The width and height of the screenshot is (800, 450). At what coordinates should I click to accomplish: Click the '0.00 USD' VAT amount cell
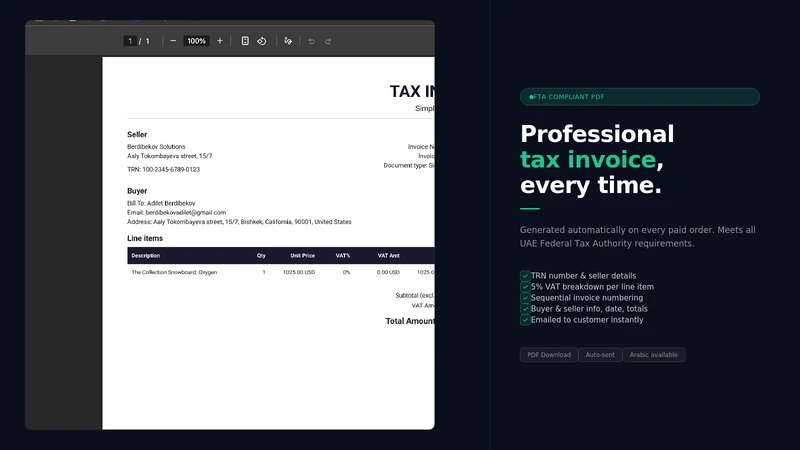coord(388,272)
